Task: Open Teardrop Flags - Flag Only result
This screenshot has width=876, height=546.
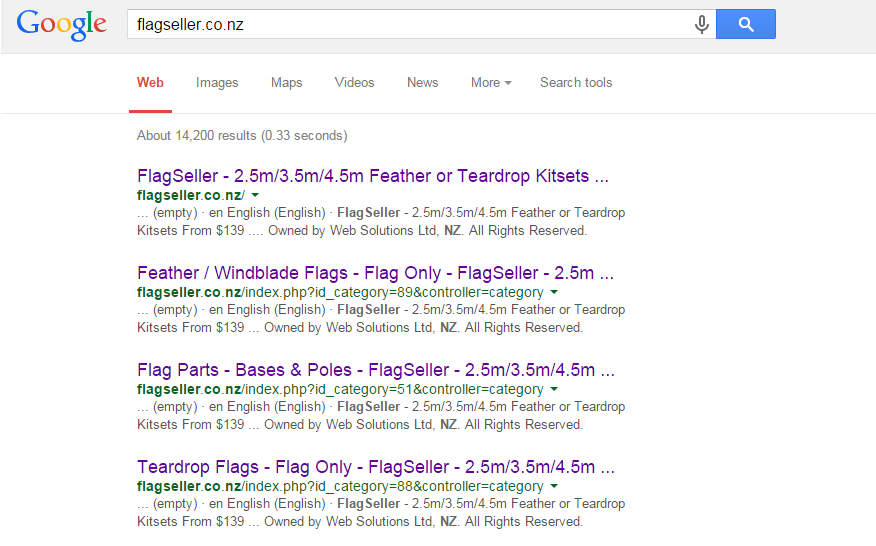Action: coord(376,467)
